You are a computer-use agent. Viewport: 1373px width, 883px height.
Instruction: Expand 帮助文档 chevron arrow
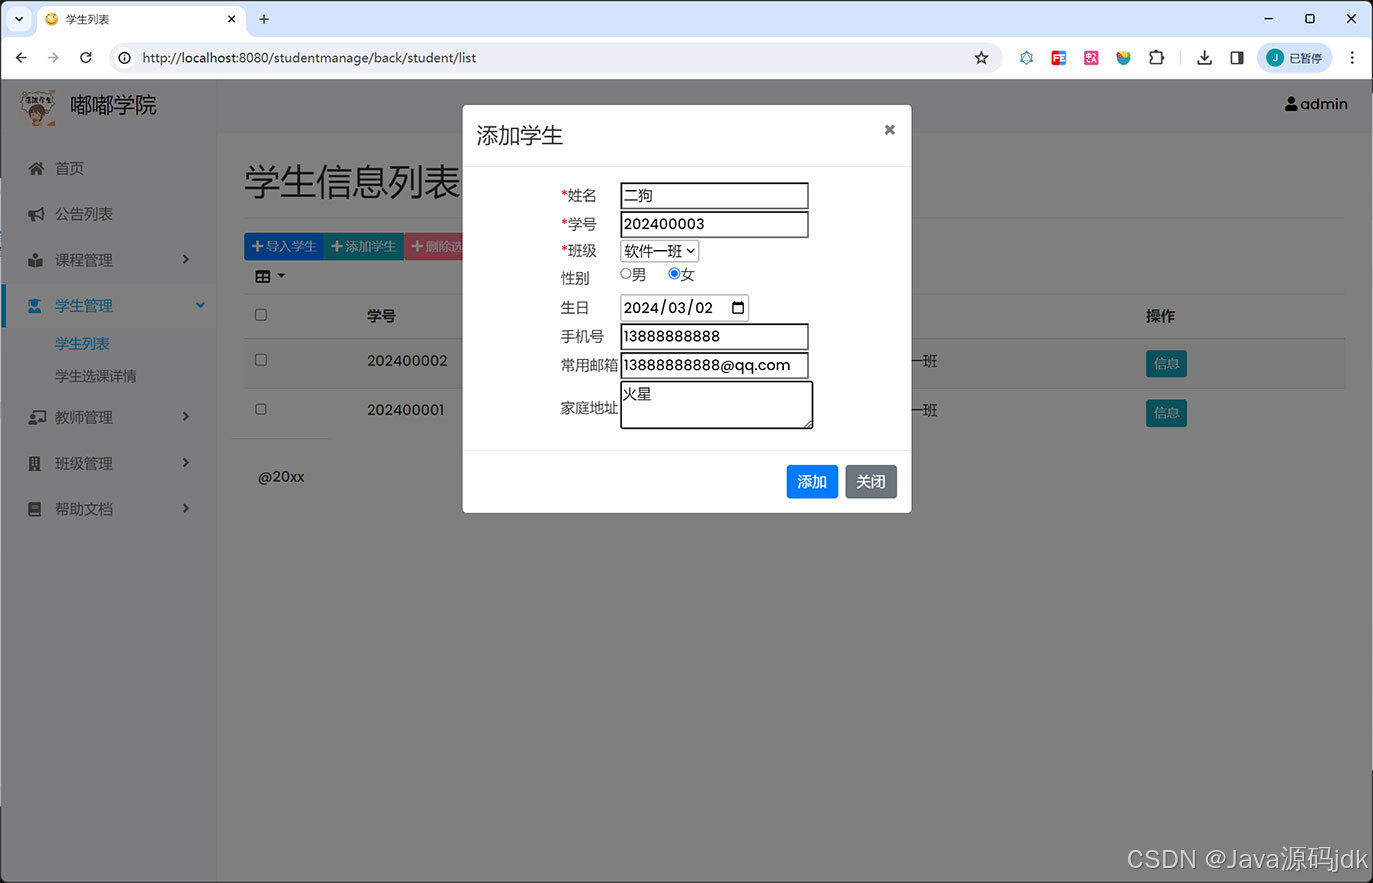coord(186,508)
